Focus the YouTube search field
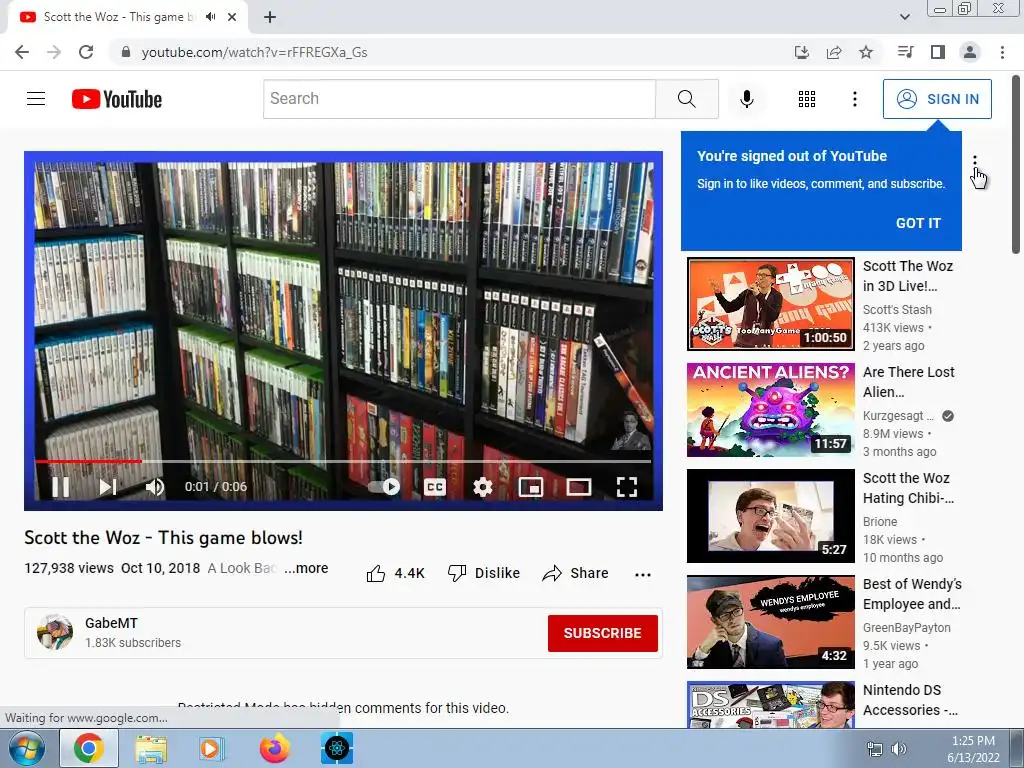 [459, 99]
